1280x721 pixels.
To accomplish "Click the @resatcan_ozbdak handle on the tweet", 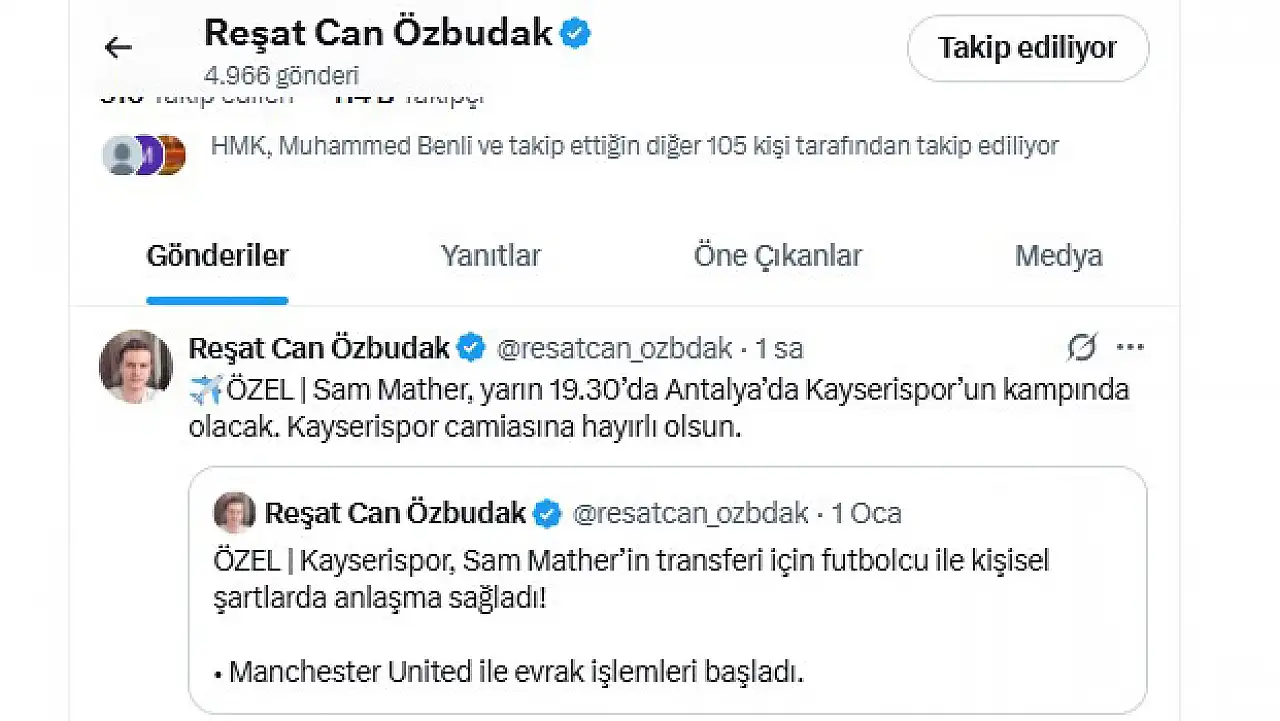I will [614, 348].
